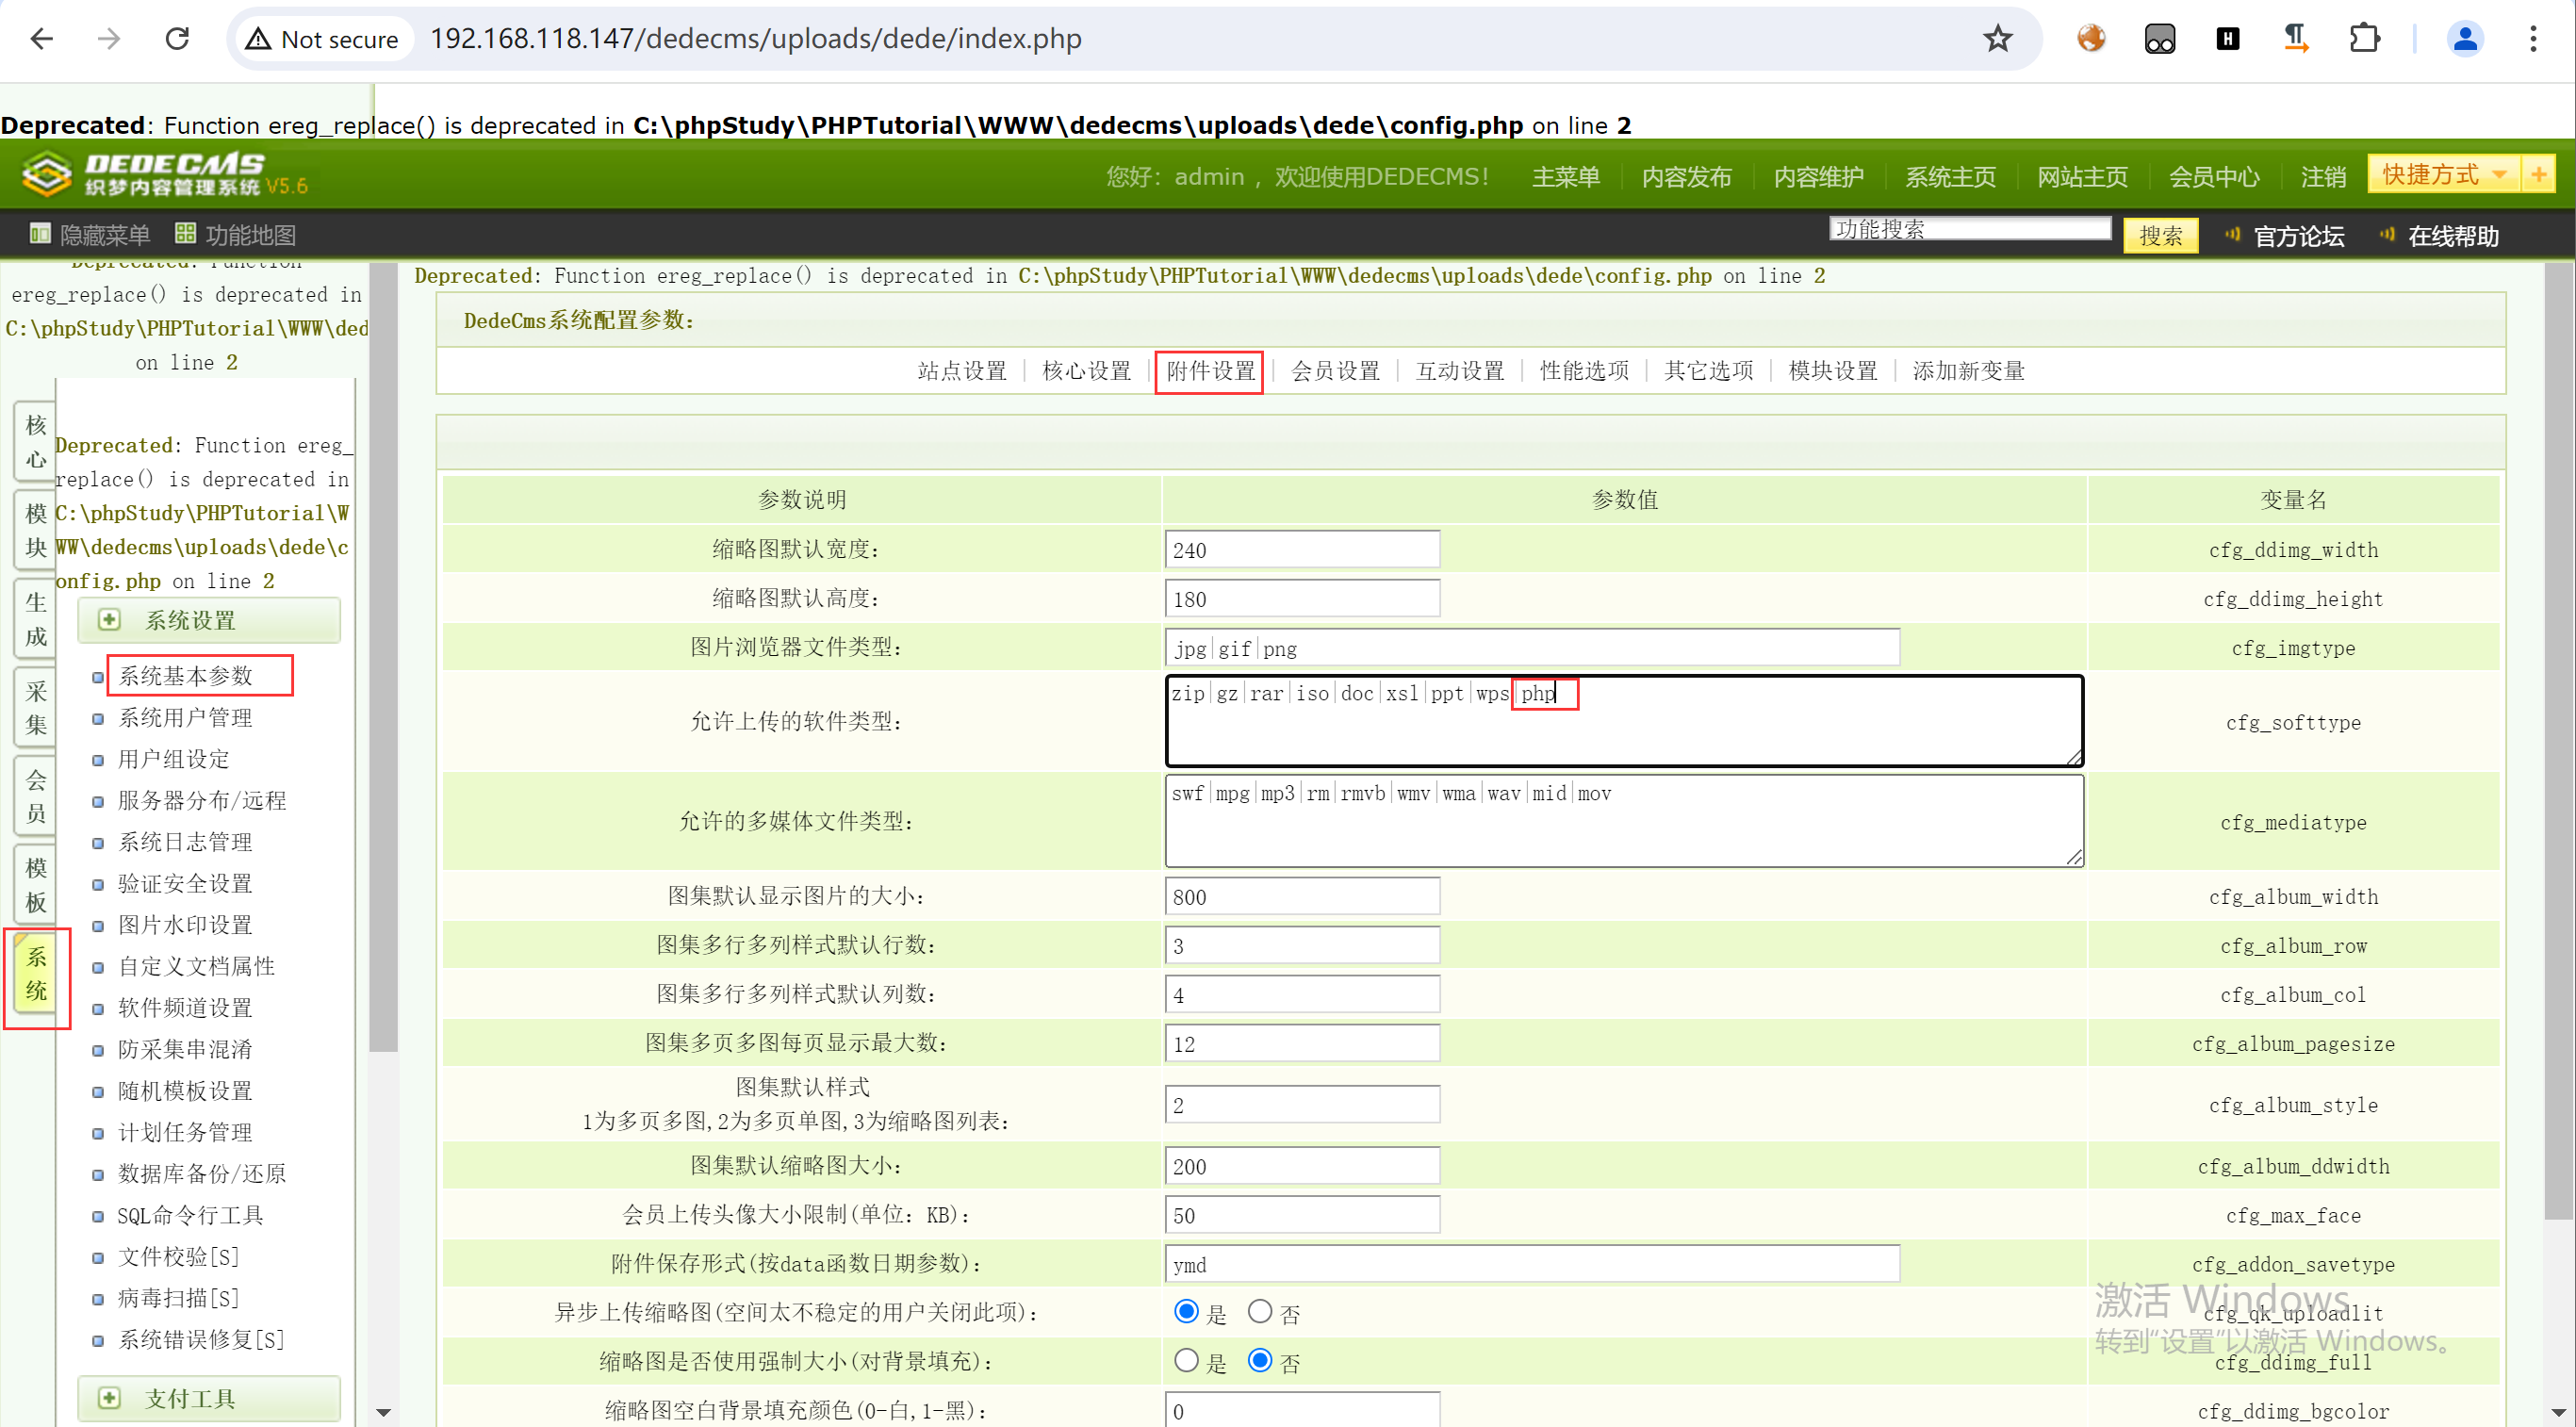Select the 系统 side tab
Screen dimensions: 2576x1427
click(x=35, y=974)
